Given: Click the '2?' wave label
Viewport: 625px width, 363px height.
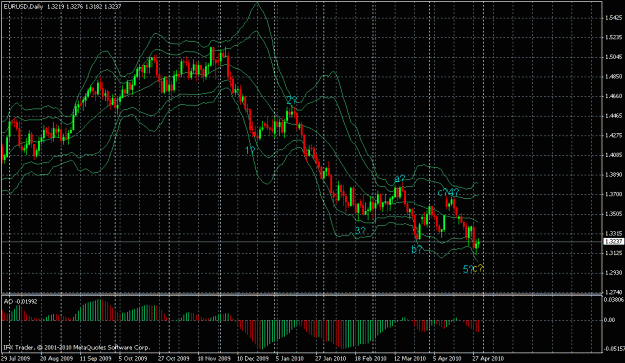Looking at the screenshot, I should click(292, 100).
